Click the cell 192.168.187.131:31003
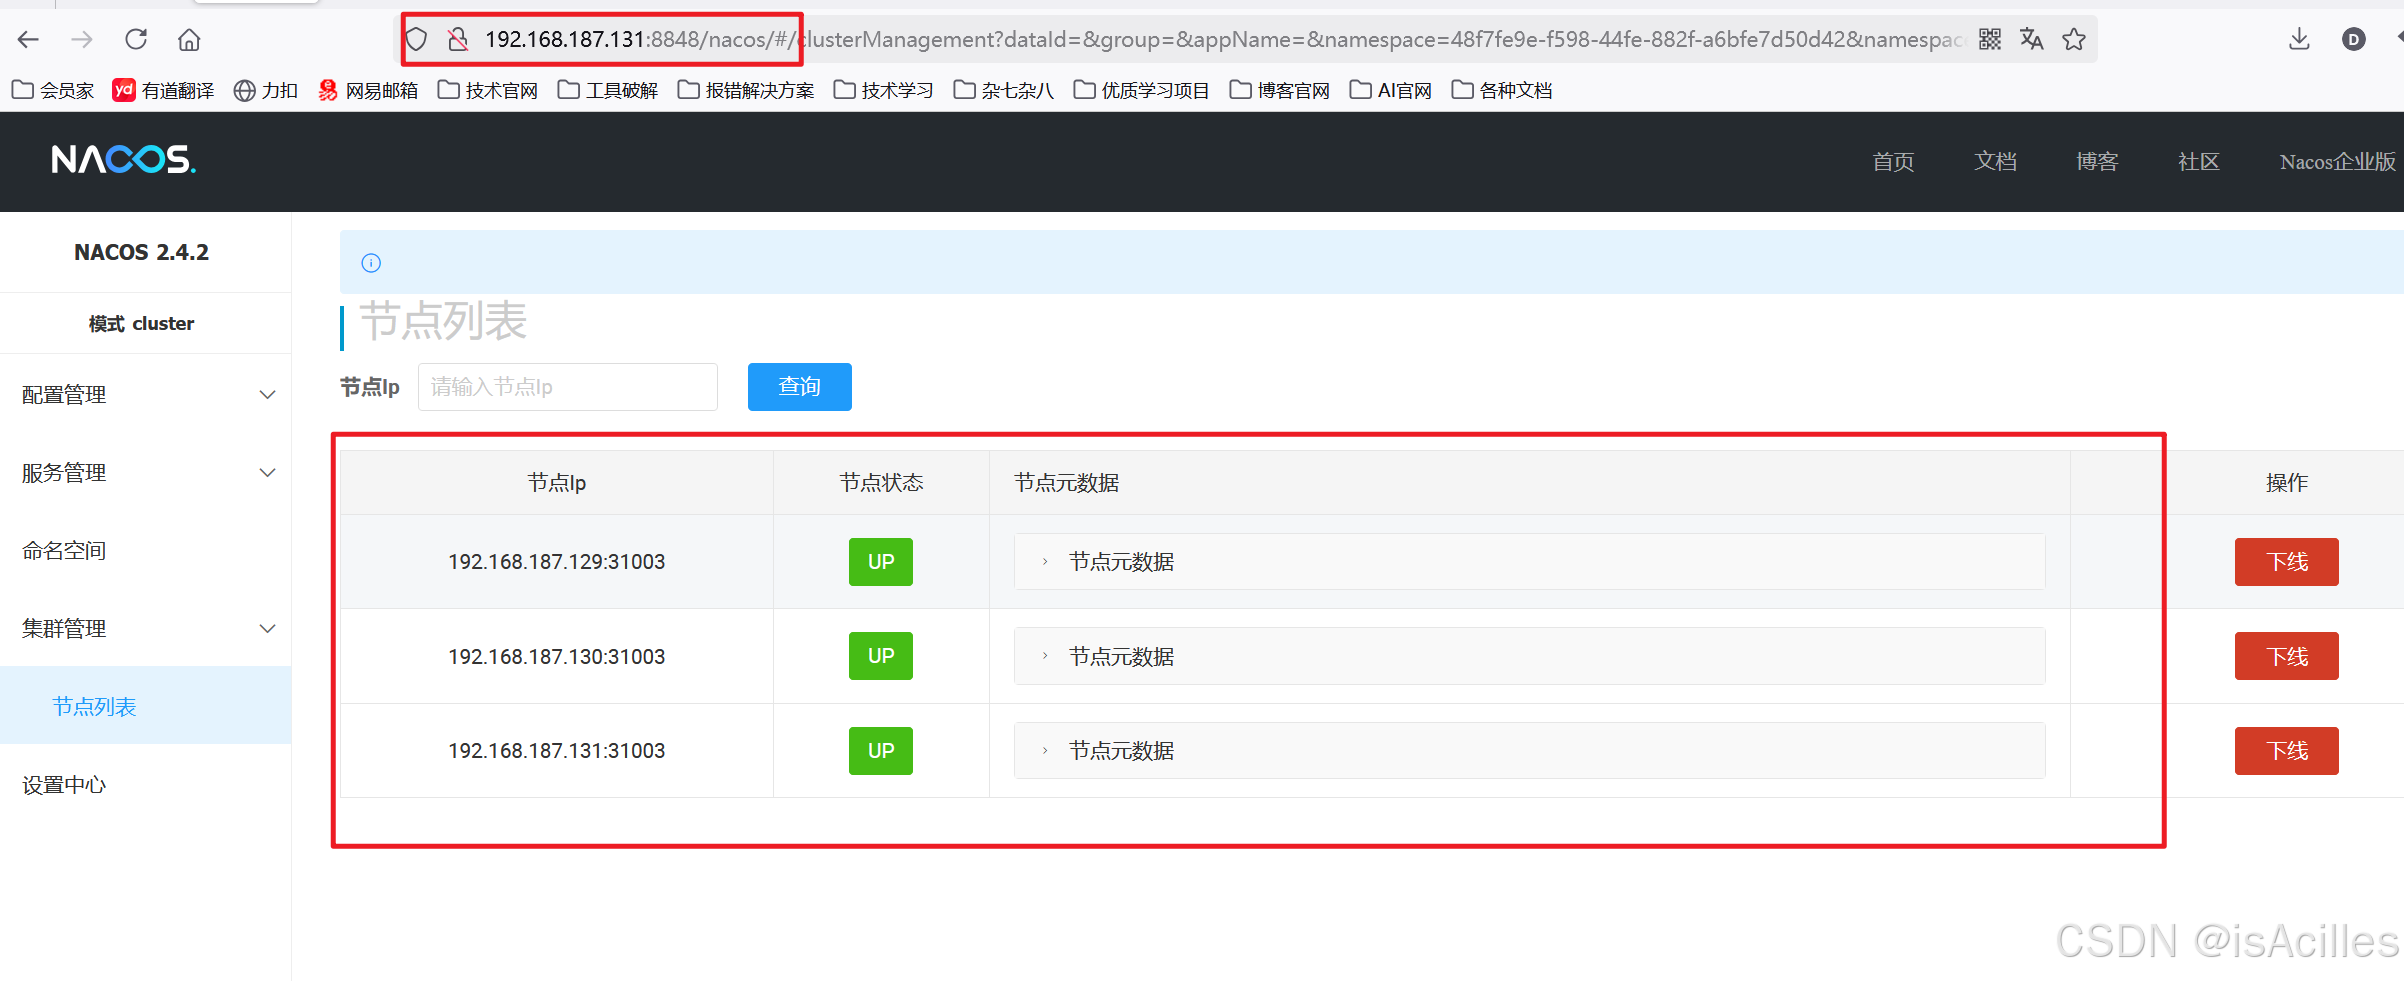Image resolution: width=2404 pixels, height=981 pixels. (557, 751)
